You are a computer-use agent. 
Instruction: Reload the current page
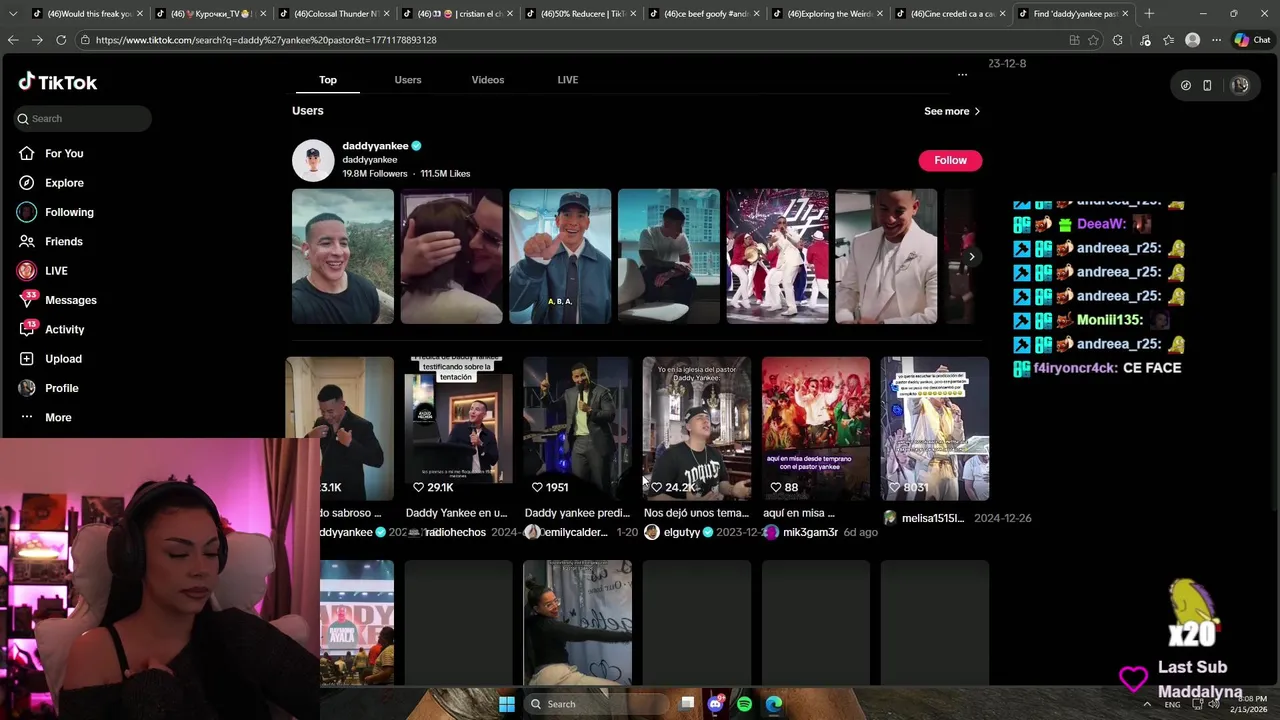[x=61, y=40]
